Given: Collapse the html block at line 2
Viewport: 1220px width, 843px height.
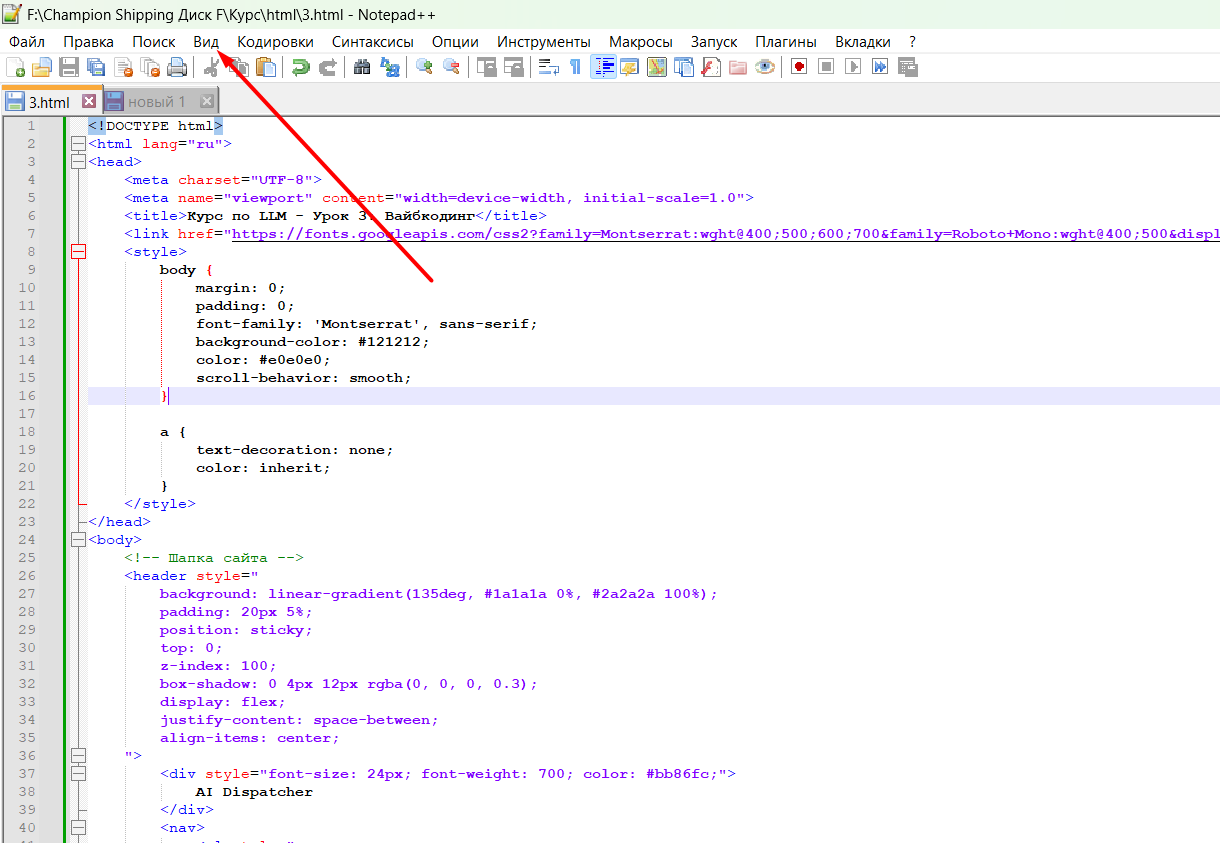Looking at the screenshot, I should pos(79,144).
